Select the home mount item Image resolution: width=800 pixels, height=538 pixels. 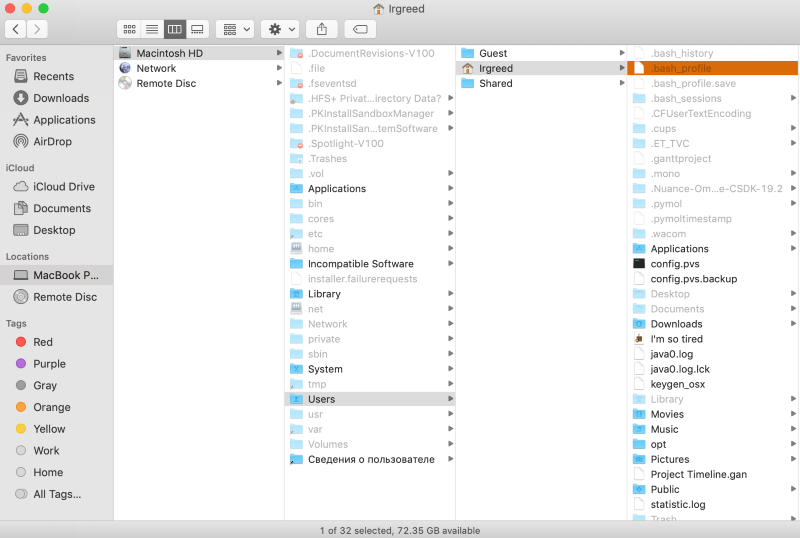click(370, 249)
